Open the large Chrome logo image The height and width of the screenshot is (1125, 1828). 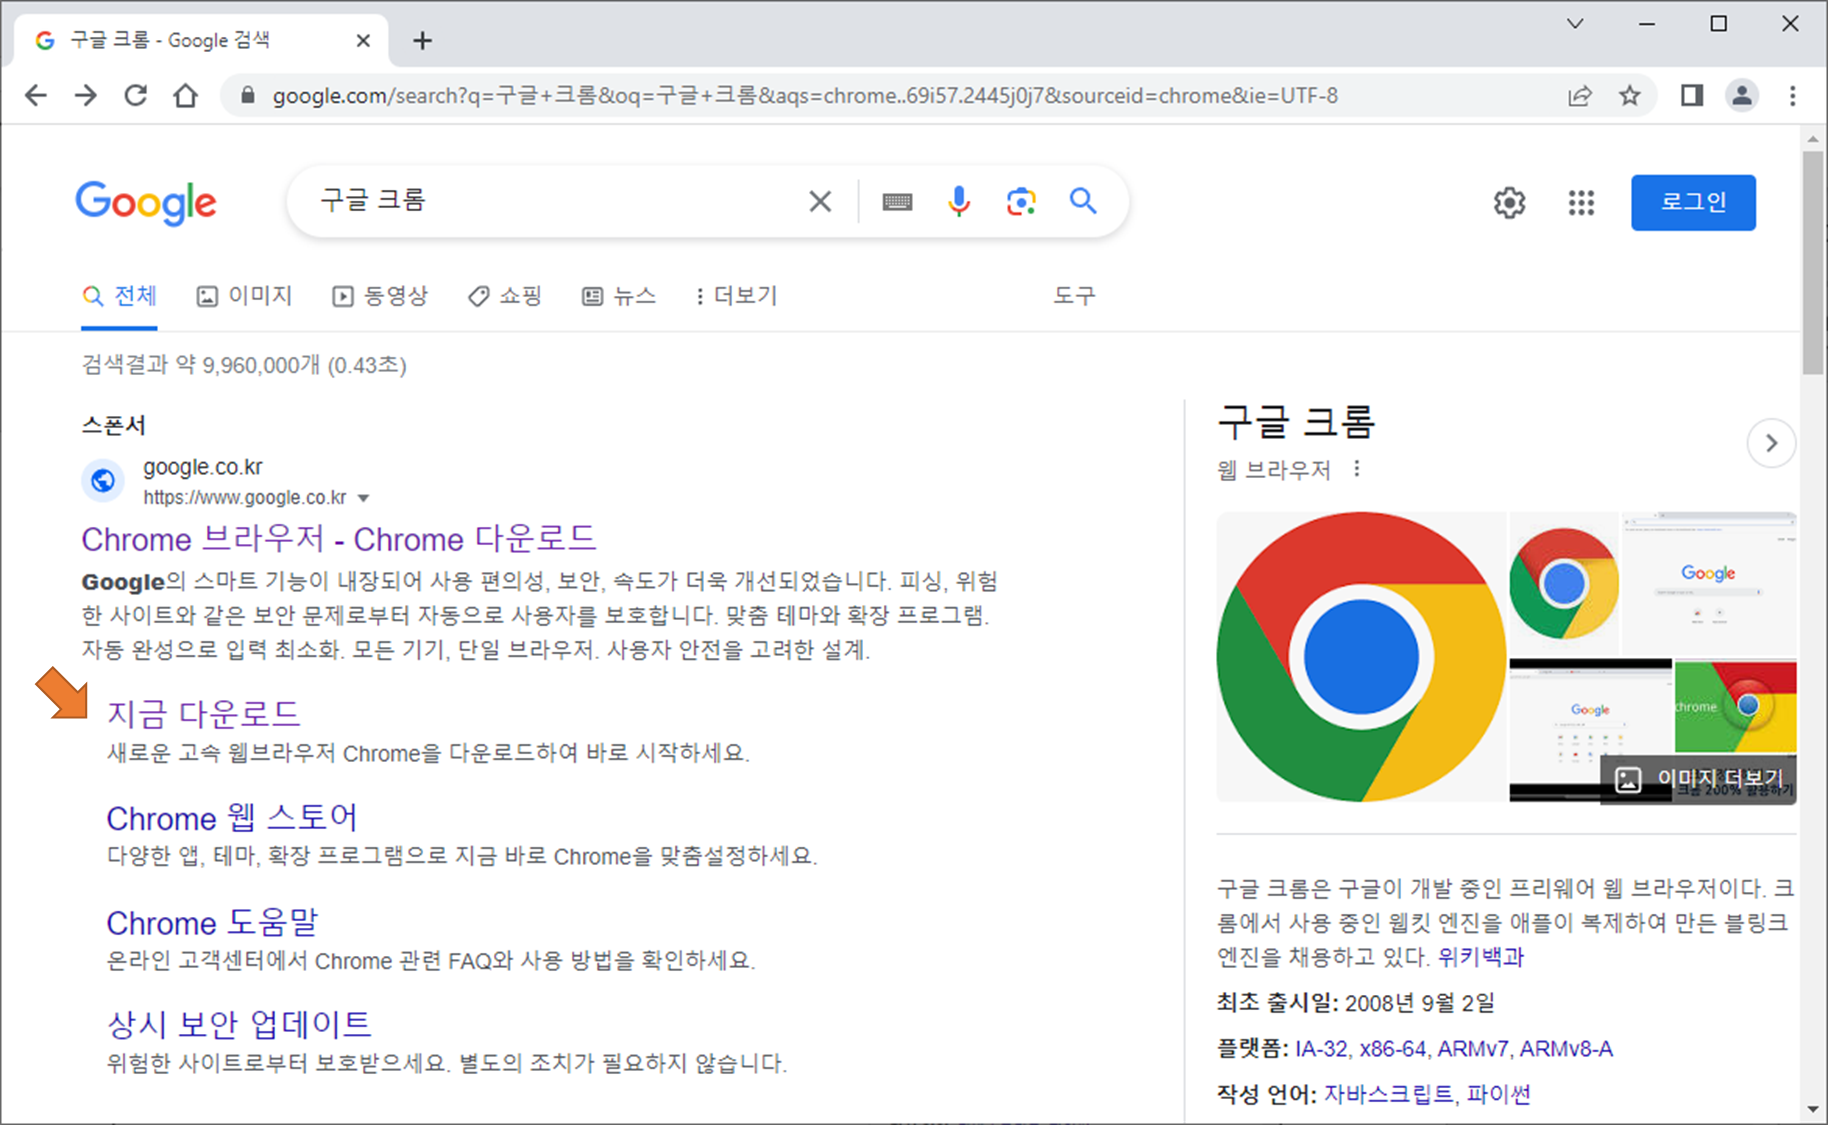pyautogui.click(x=1361, y=657)
